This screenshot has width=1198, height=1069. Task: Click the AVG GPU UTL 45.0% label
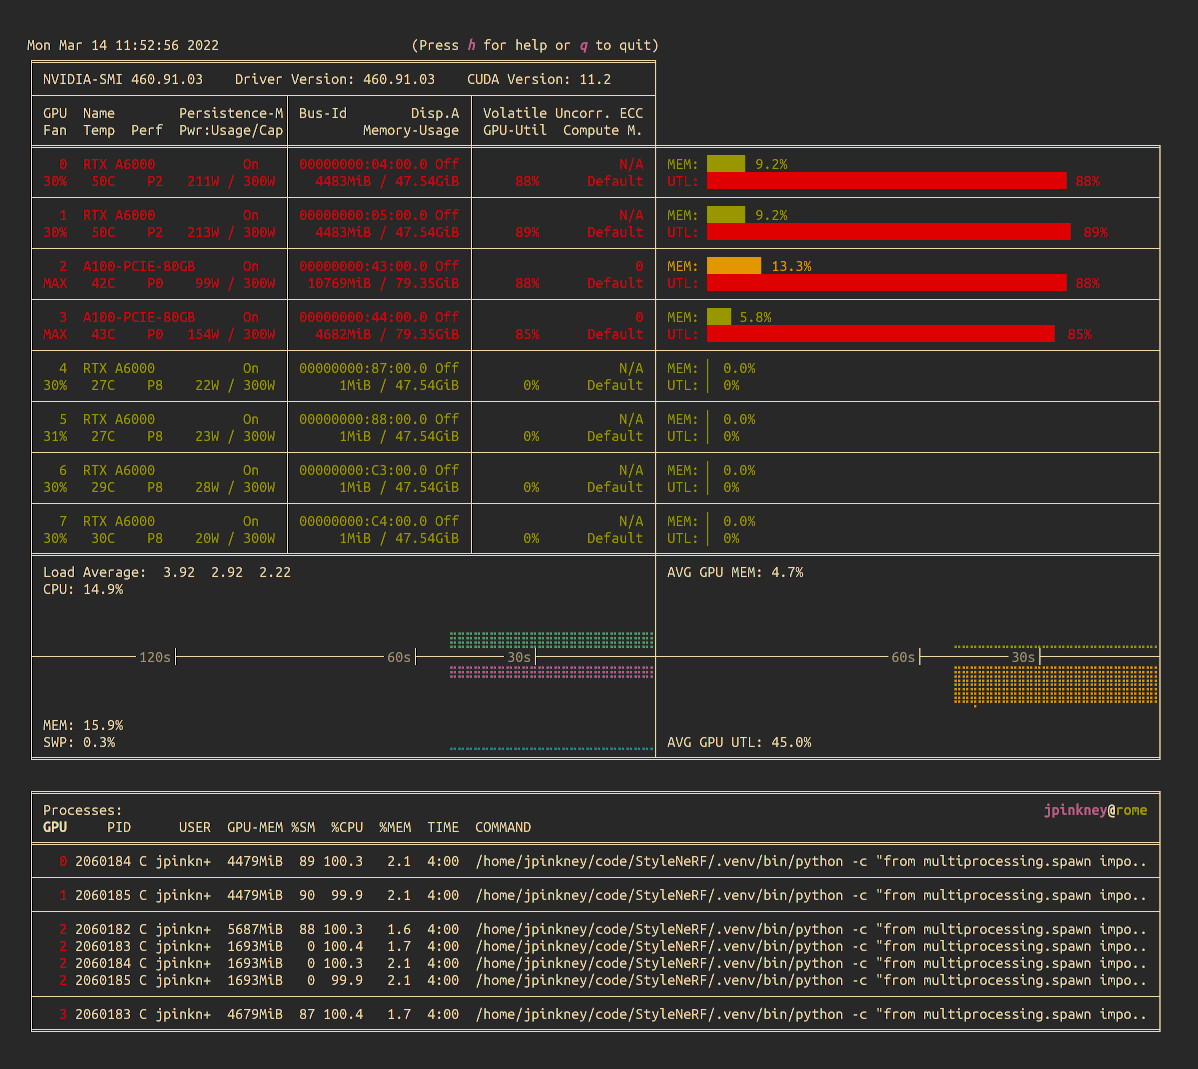pyautogui.click(x=739, y=742)
